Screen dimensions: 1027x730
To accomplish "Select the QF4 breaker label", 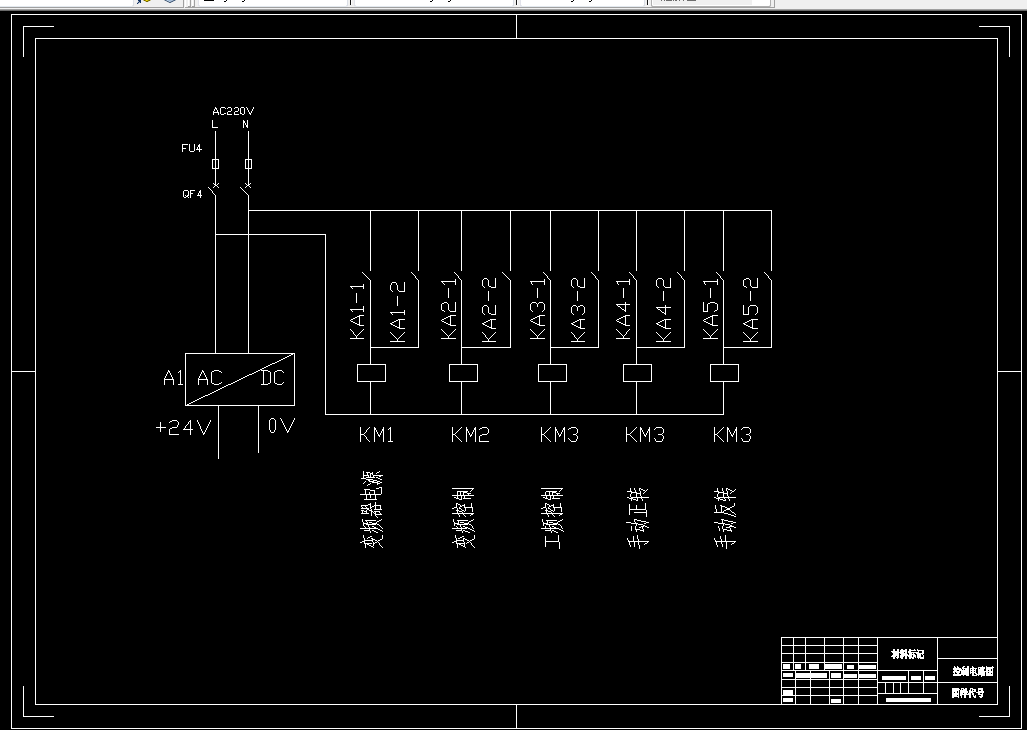I will coord(192,194).
